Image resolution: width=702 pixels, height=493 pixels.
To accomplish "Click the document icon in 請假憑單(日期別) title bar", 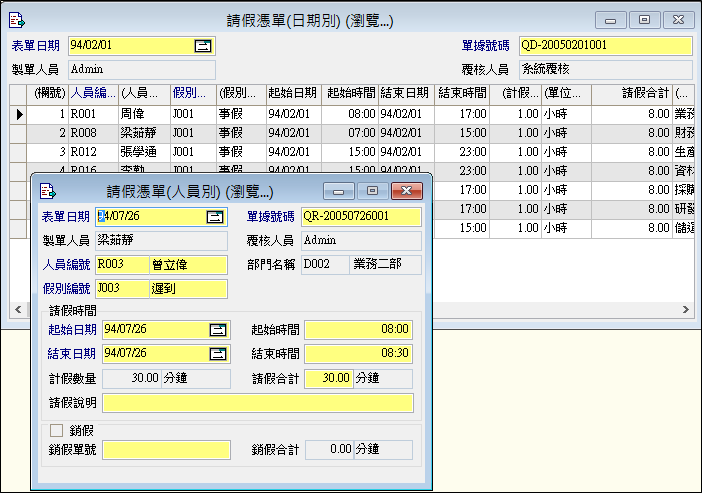I will pos(17,19).
